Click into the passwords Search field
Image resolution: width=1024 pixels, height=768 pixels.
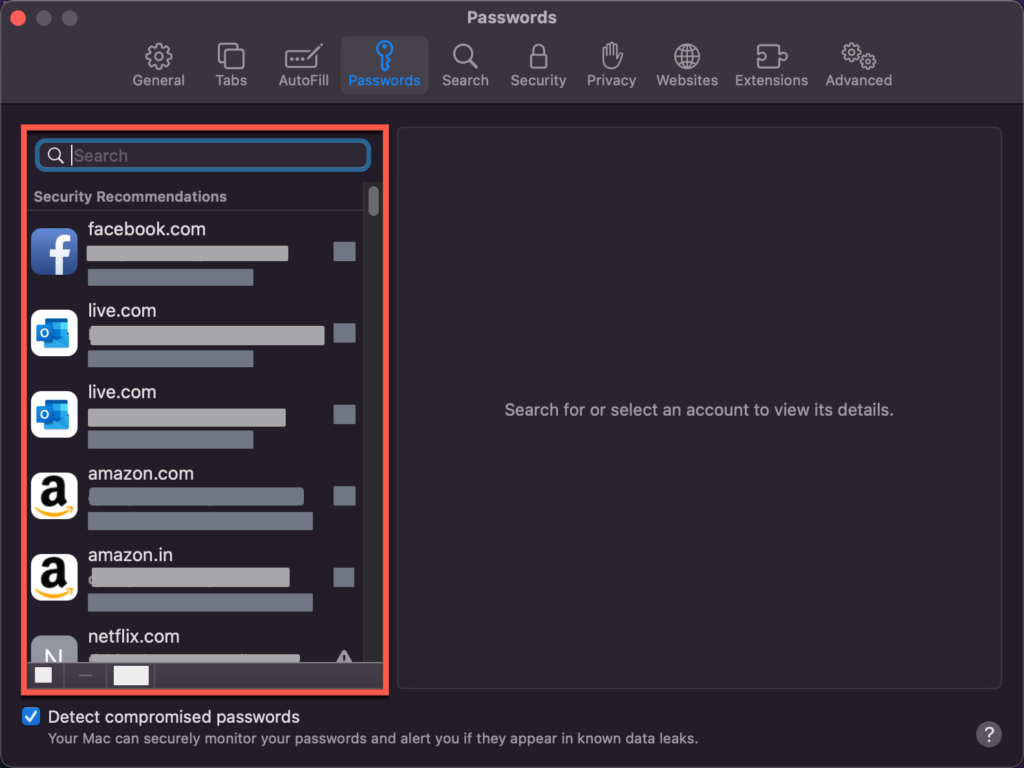[x=203, y=155]
